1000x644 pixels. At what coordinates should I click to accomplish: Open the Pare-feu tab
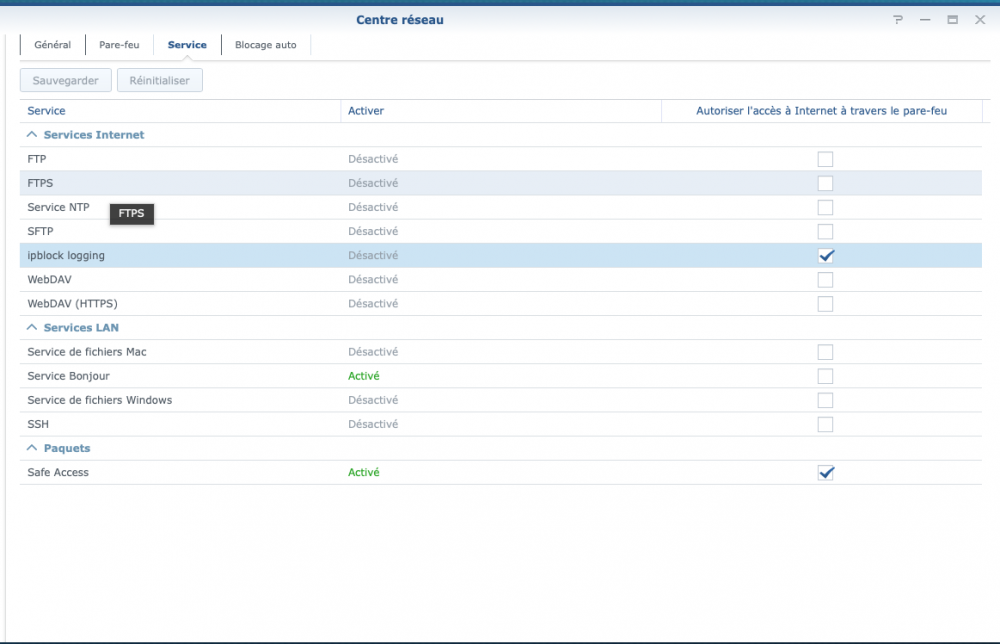[119, 45]
